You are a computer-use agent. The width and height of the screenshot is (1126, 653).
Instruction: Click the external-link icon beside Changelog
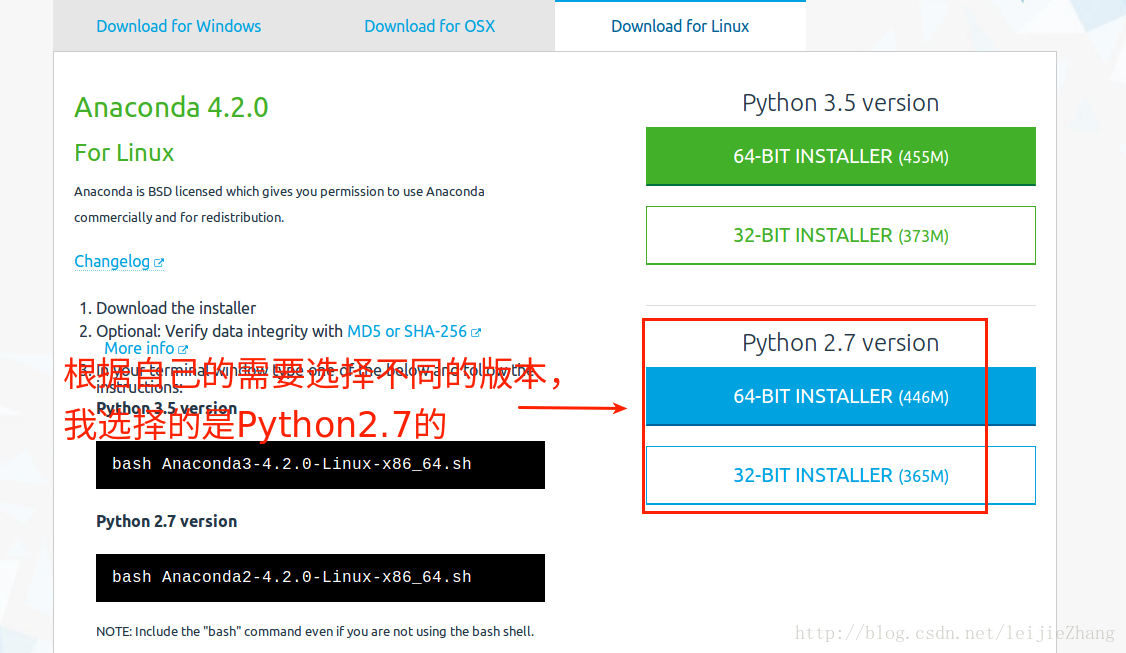[159, 263]
